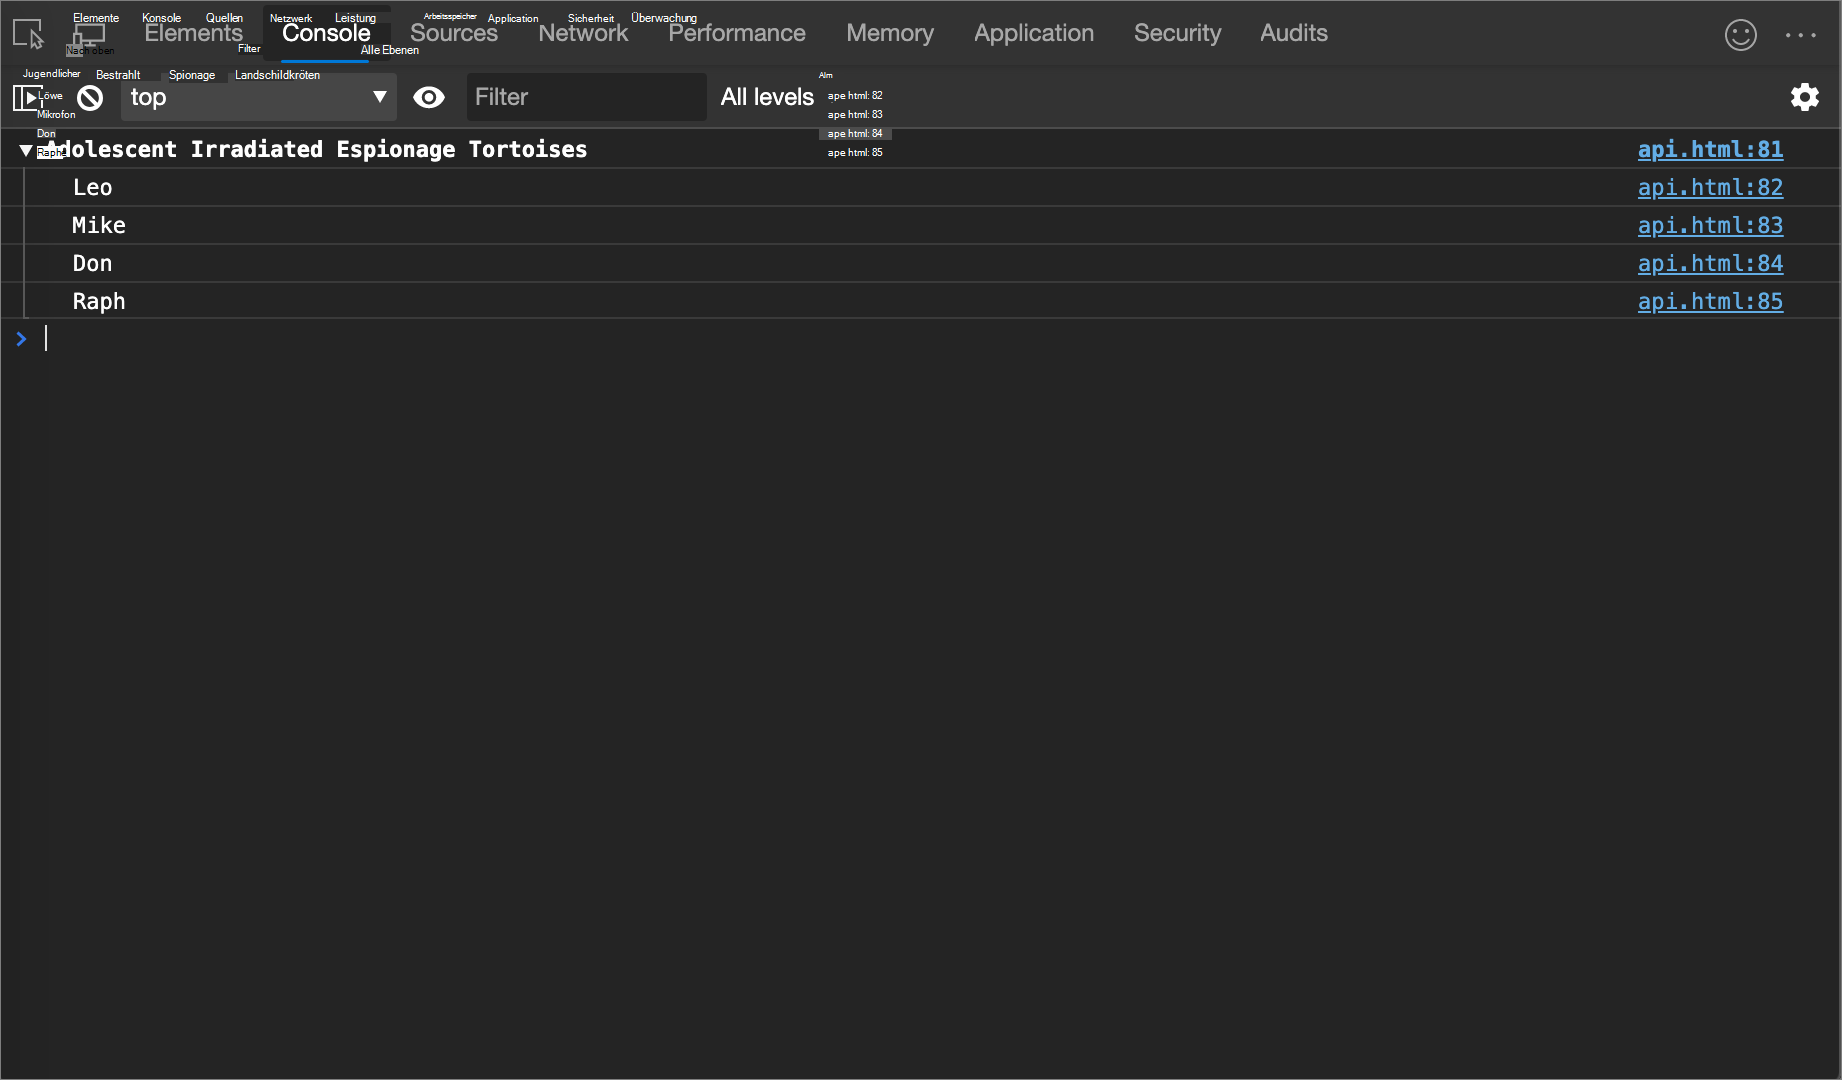Open the "top" execution context dropdown
This screenshot has height=1080, width=1842.
tap(257, 97)
